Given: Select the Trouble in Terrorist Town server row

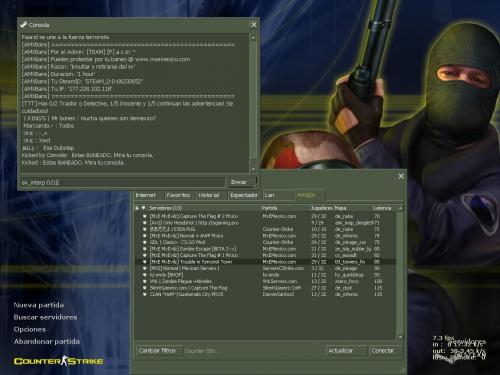Looking at the screenshot, I should [x=265, y=262].
